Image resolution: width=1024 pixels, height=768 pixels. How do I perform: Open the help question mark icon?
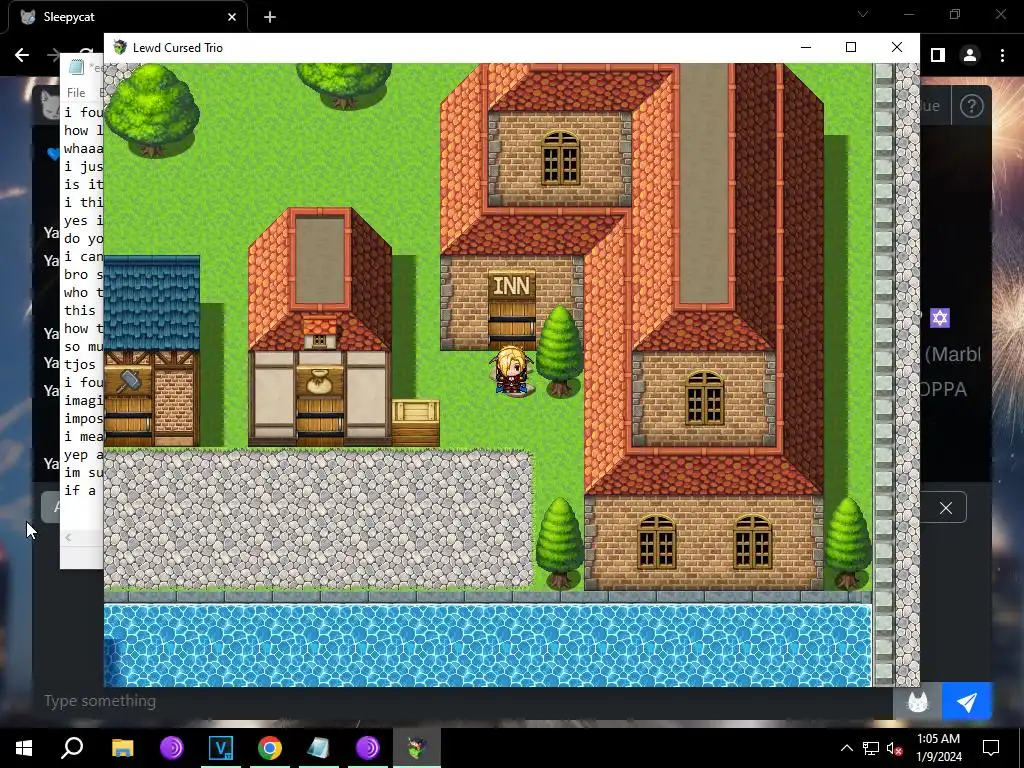tap(971, 106)
